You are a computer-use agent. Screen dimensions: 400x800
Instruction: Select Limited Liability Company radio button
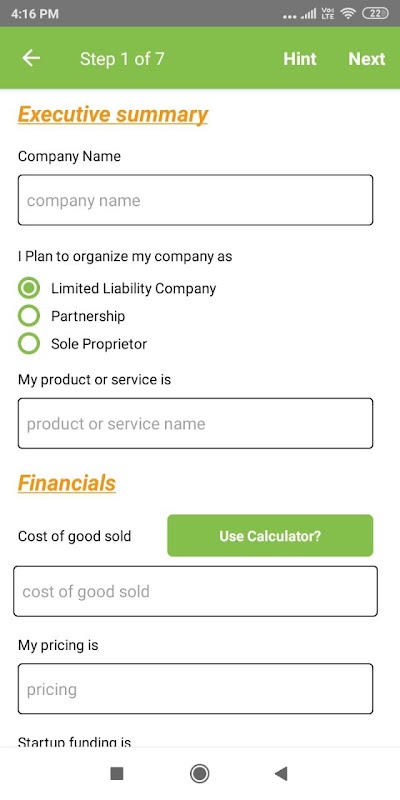(x=29, y=288)
